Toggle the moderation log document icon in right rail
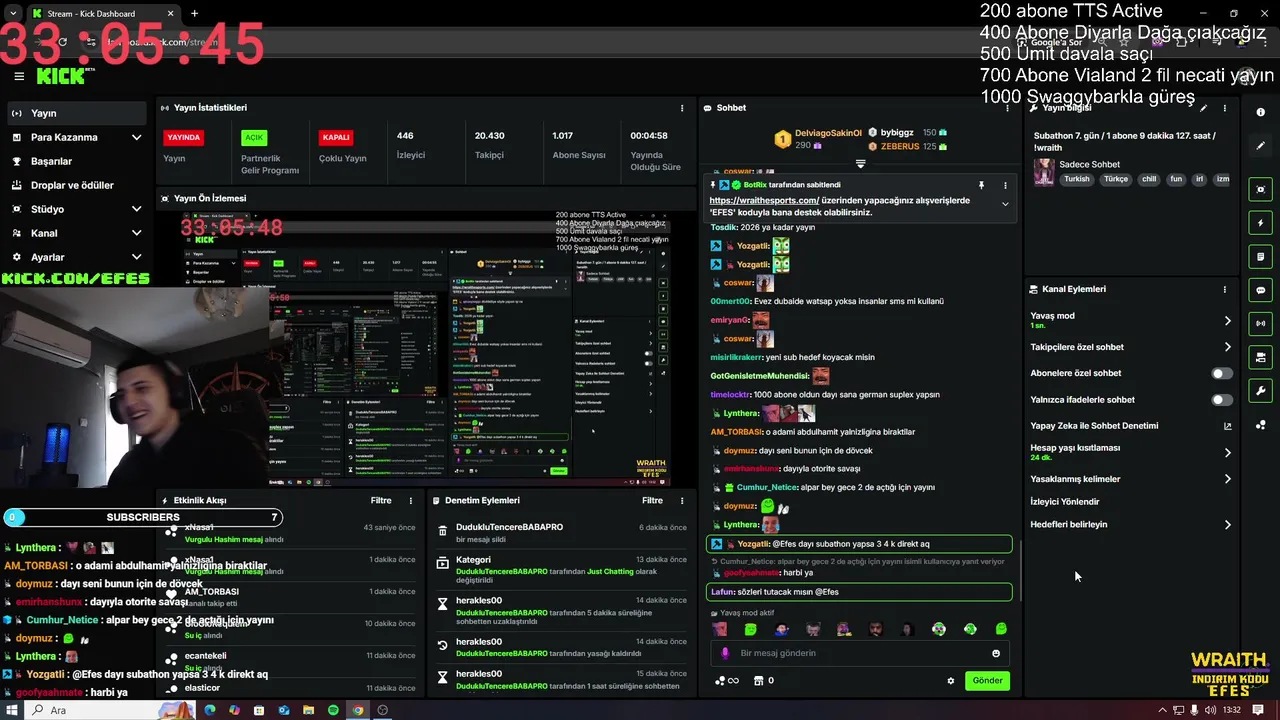This screenshot has width=1280, height=720. point(1261,257)
